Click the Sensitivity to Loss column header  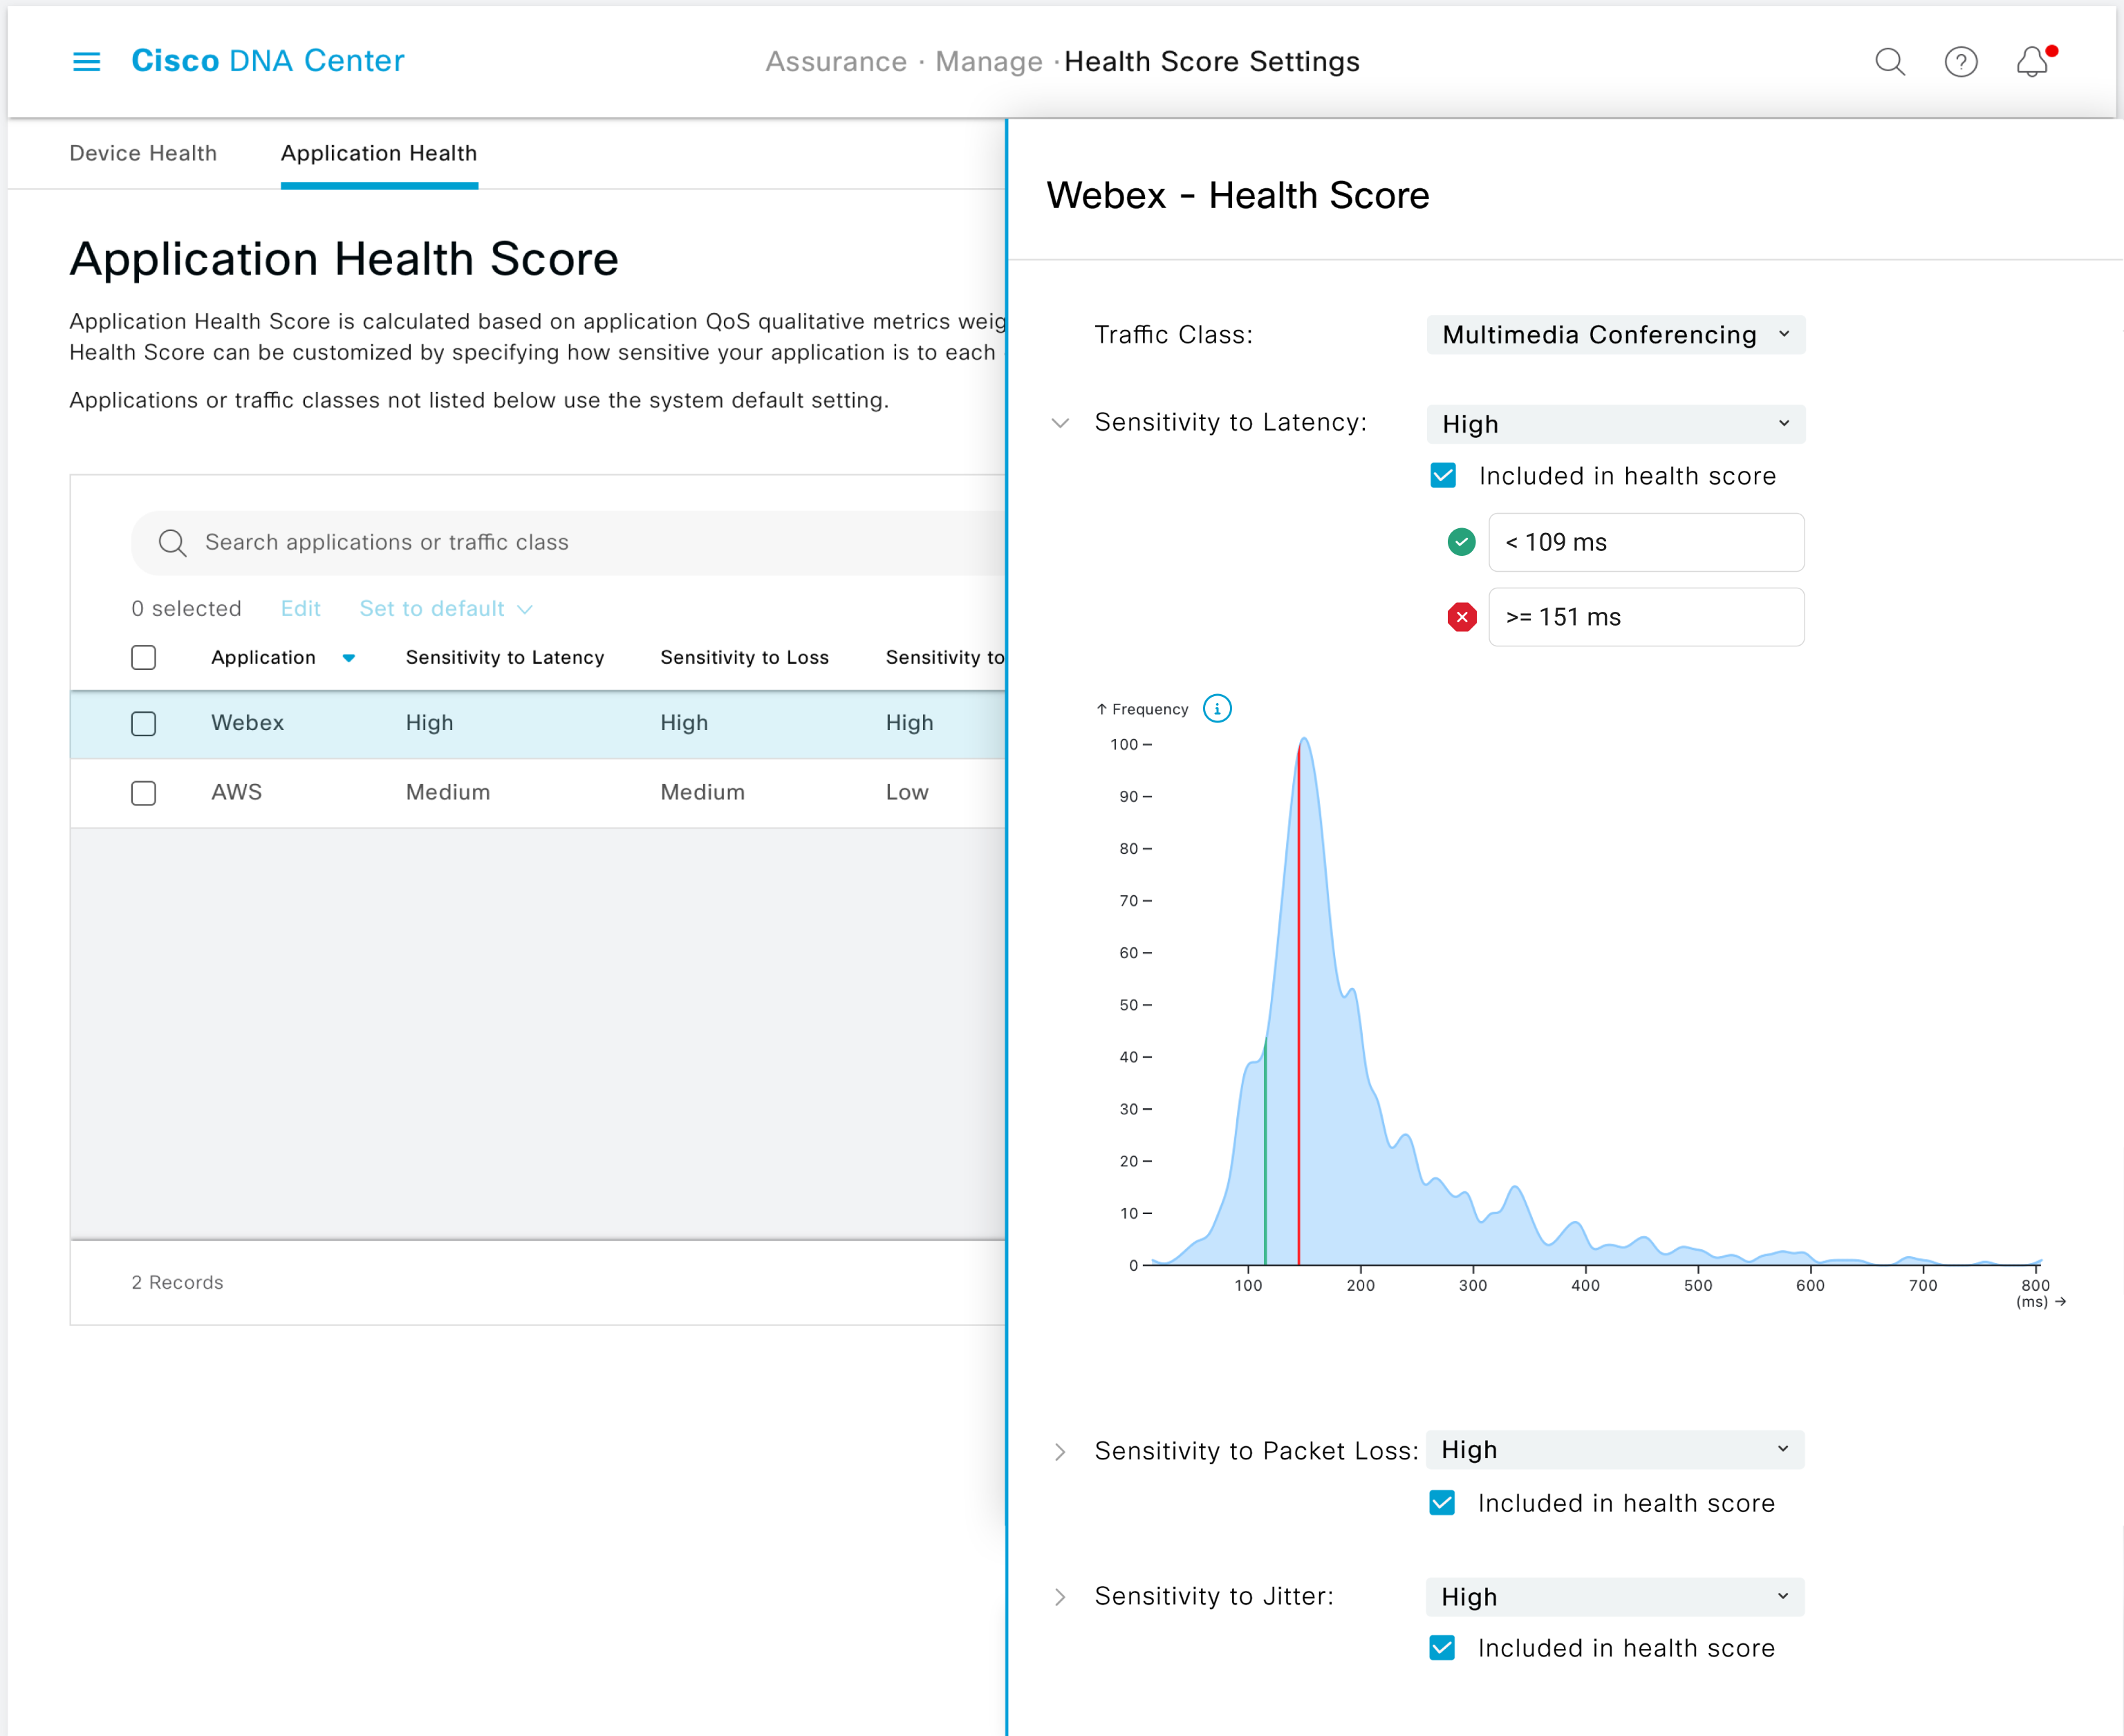point(744,657)
